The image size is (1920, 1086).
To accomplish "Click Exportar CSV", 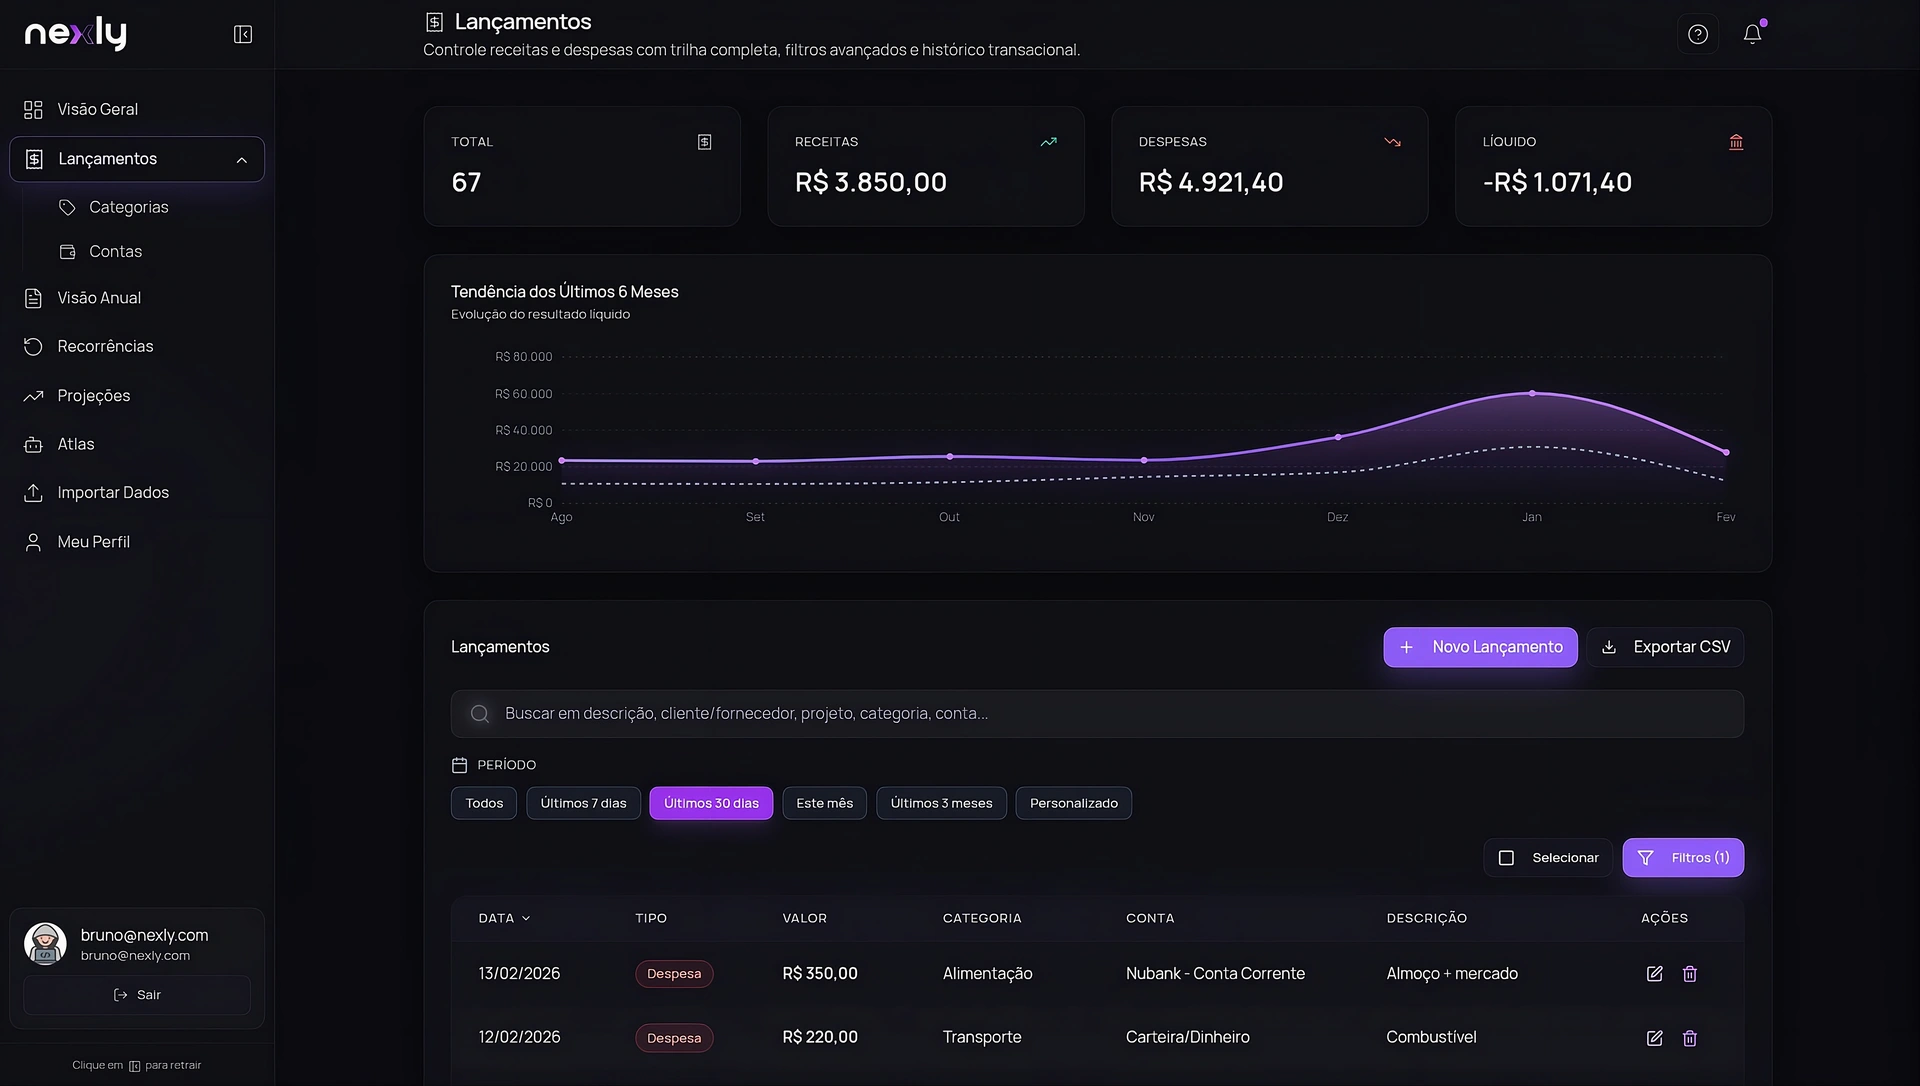I will coord(1665,647).
